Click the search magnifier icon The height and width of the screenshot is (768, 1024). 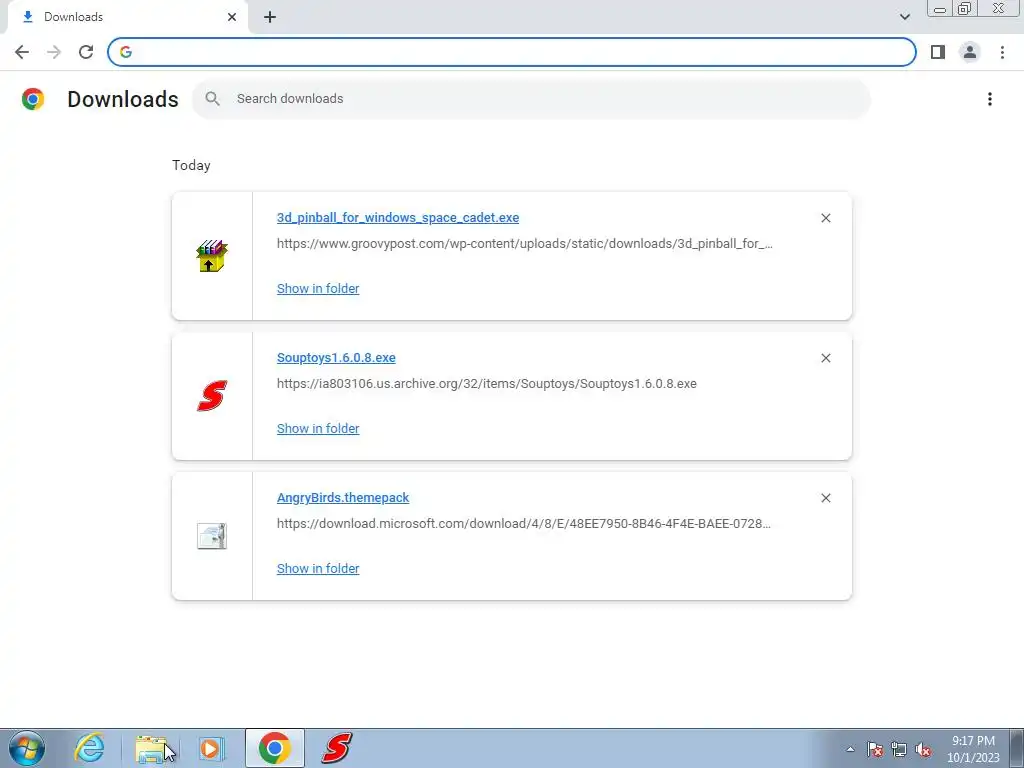pyautogui.click(x=212, y=99)
